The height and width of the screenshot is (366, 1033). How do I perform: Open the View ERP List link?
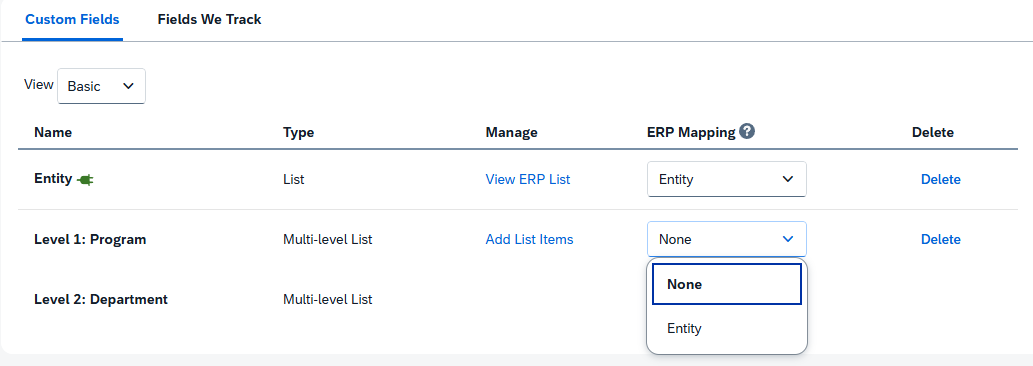pyautogui.click(x=528, y=179)
